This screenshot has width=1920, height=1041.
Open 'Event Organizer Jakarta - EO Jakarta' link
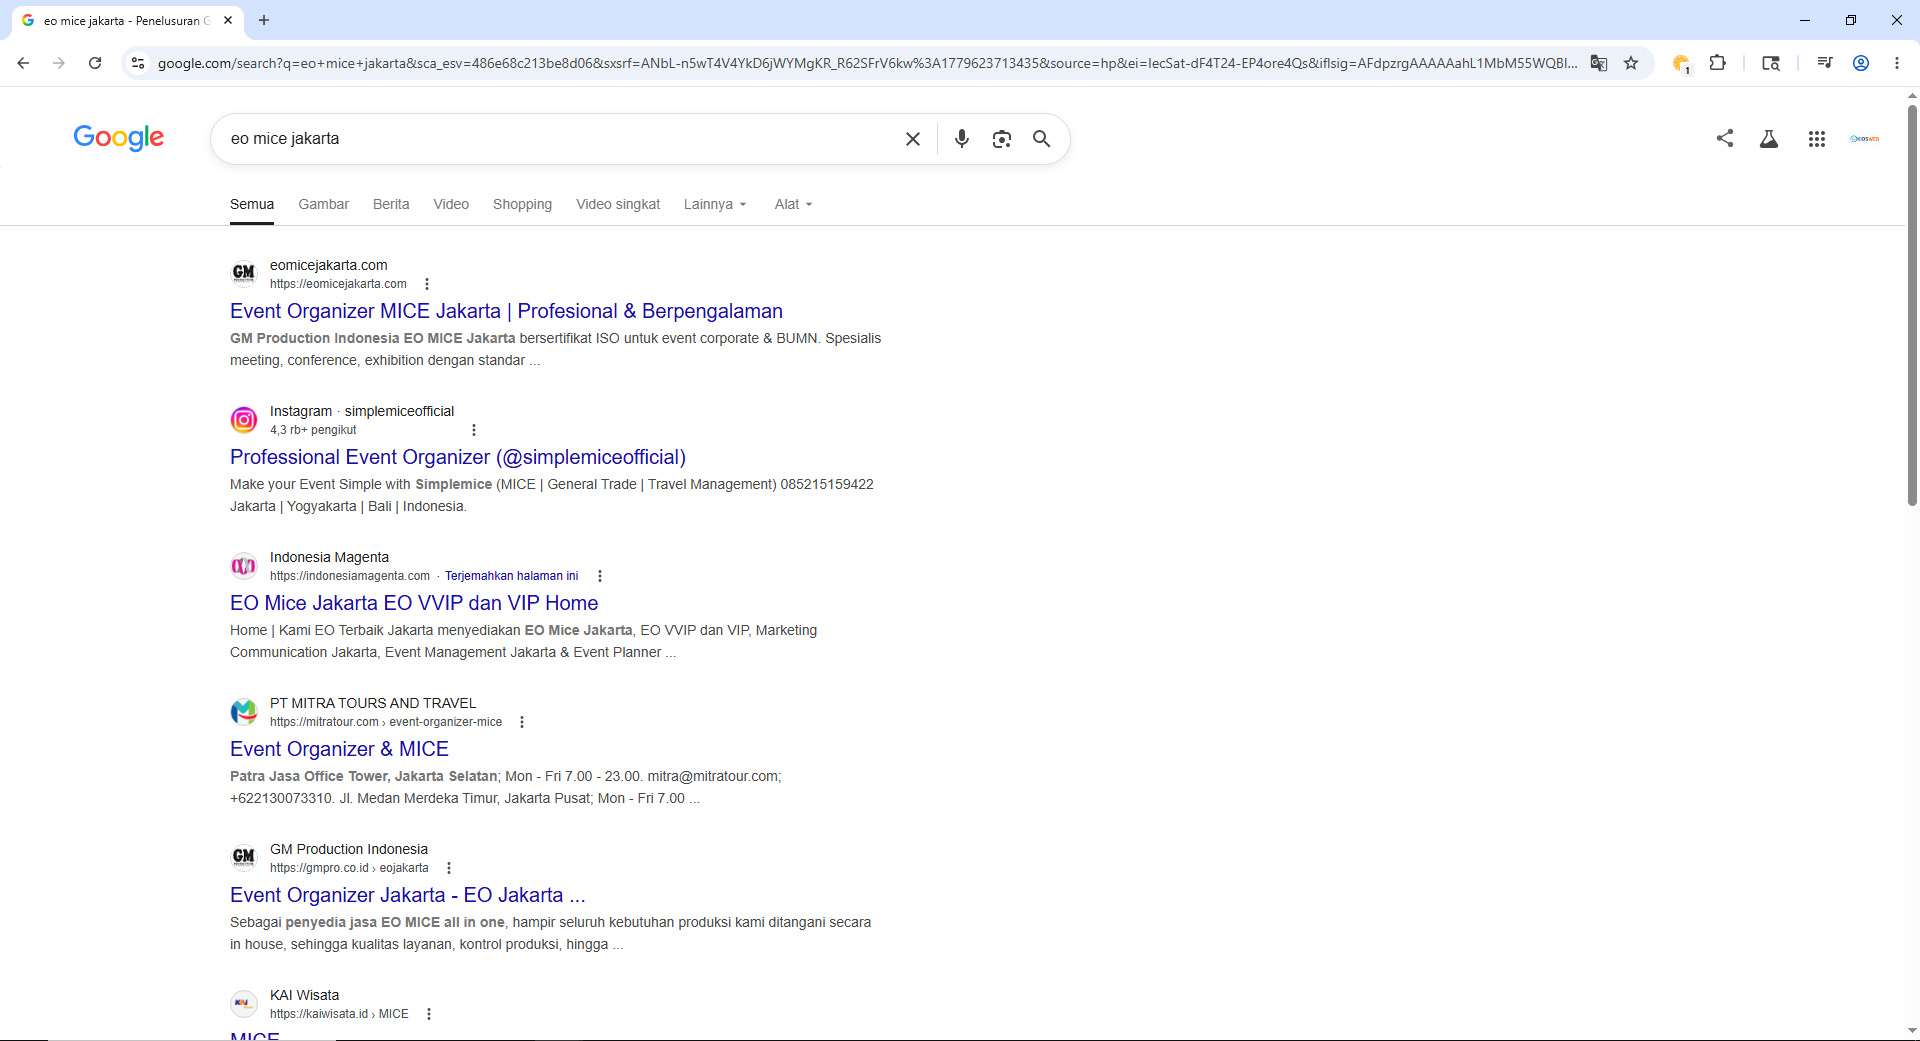tap(407, 895)
